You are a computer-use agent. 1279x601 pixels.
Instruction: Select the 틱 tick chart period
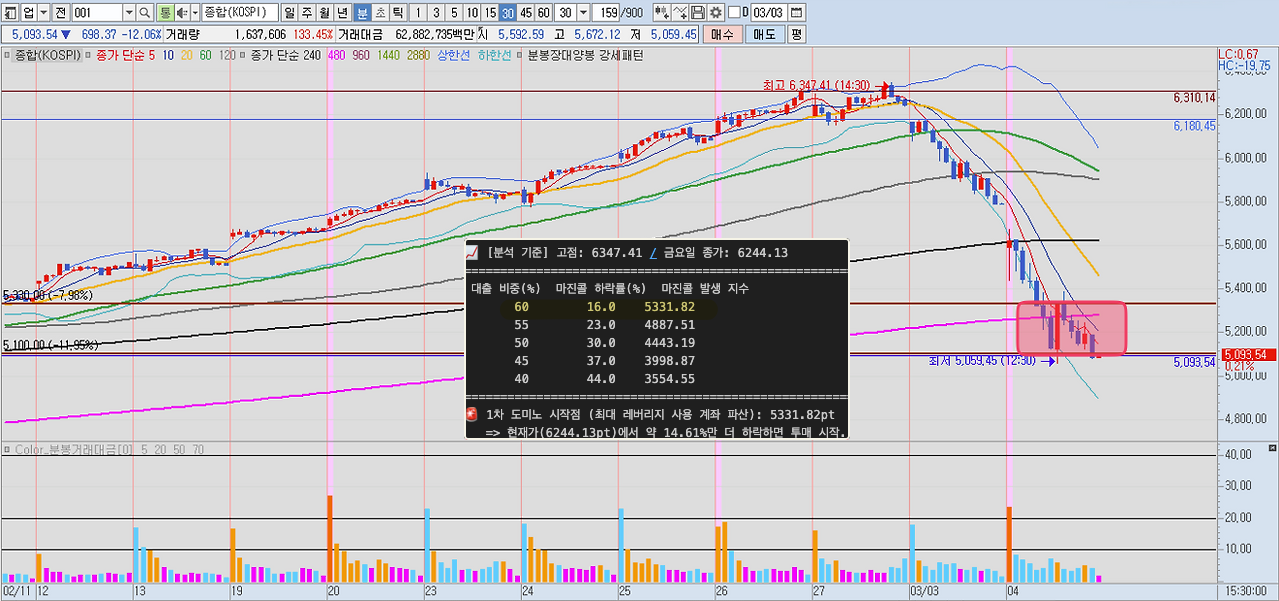pos(398,13)
